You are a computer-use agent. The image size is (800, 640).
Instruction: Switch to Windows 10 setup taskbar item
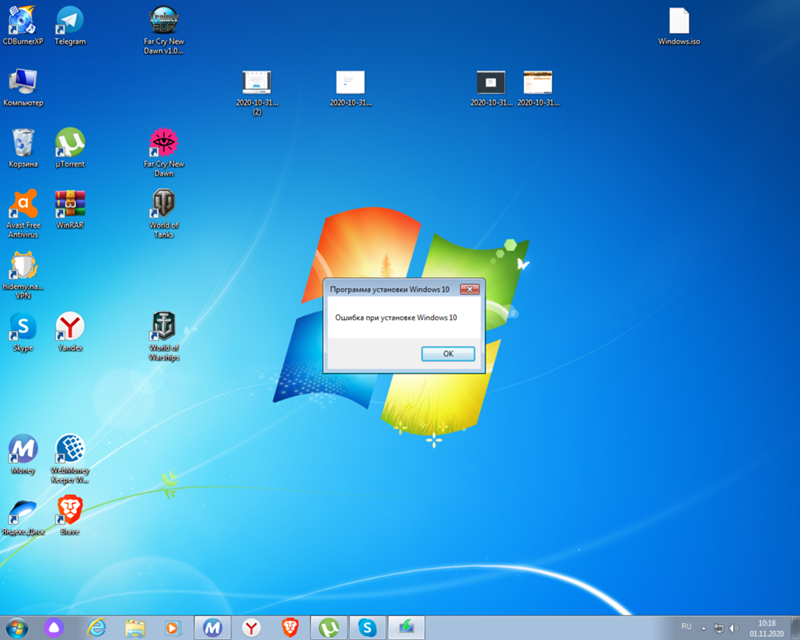(407, 628)
